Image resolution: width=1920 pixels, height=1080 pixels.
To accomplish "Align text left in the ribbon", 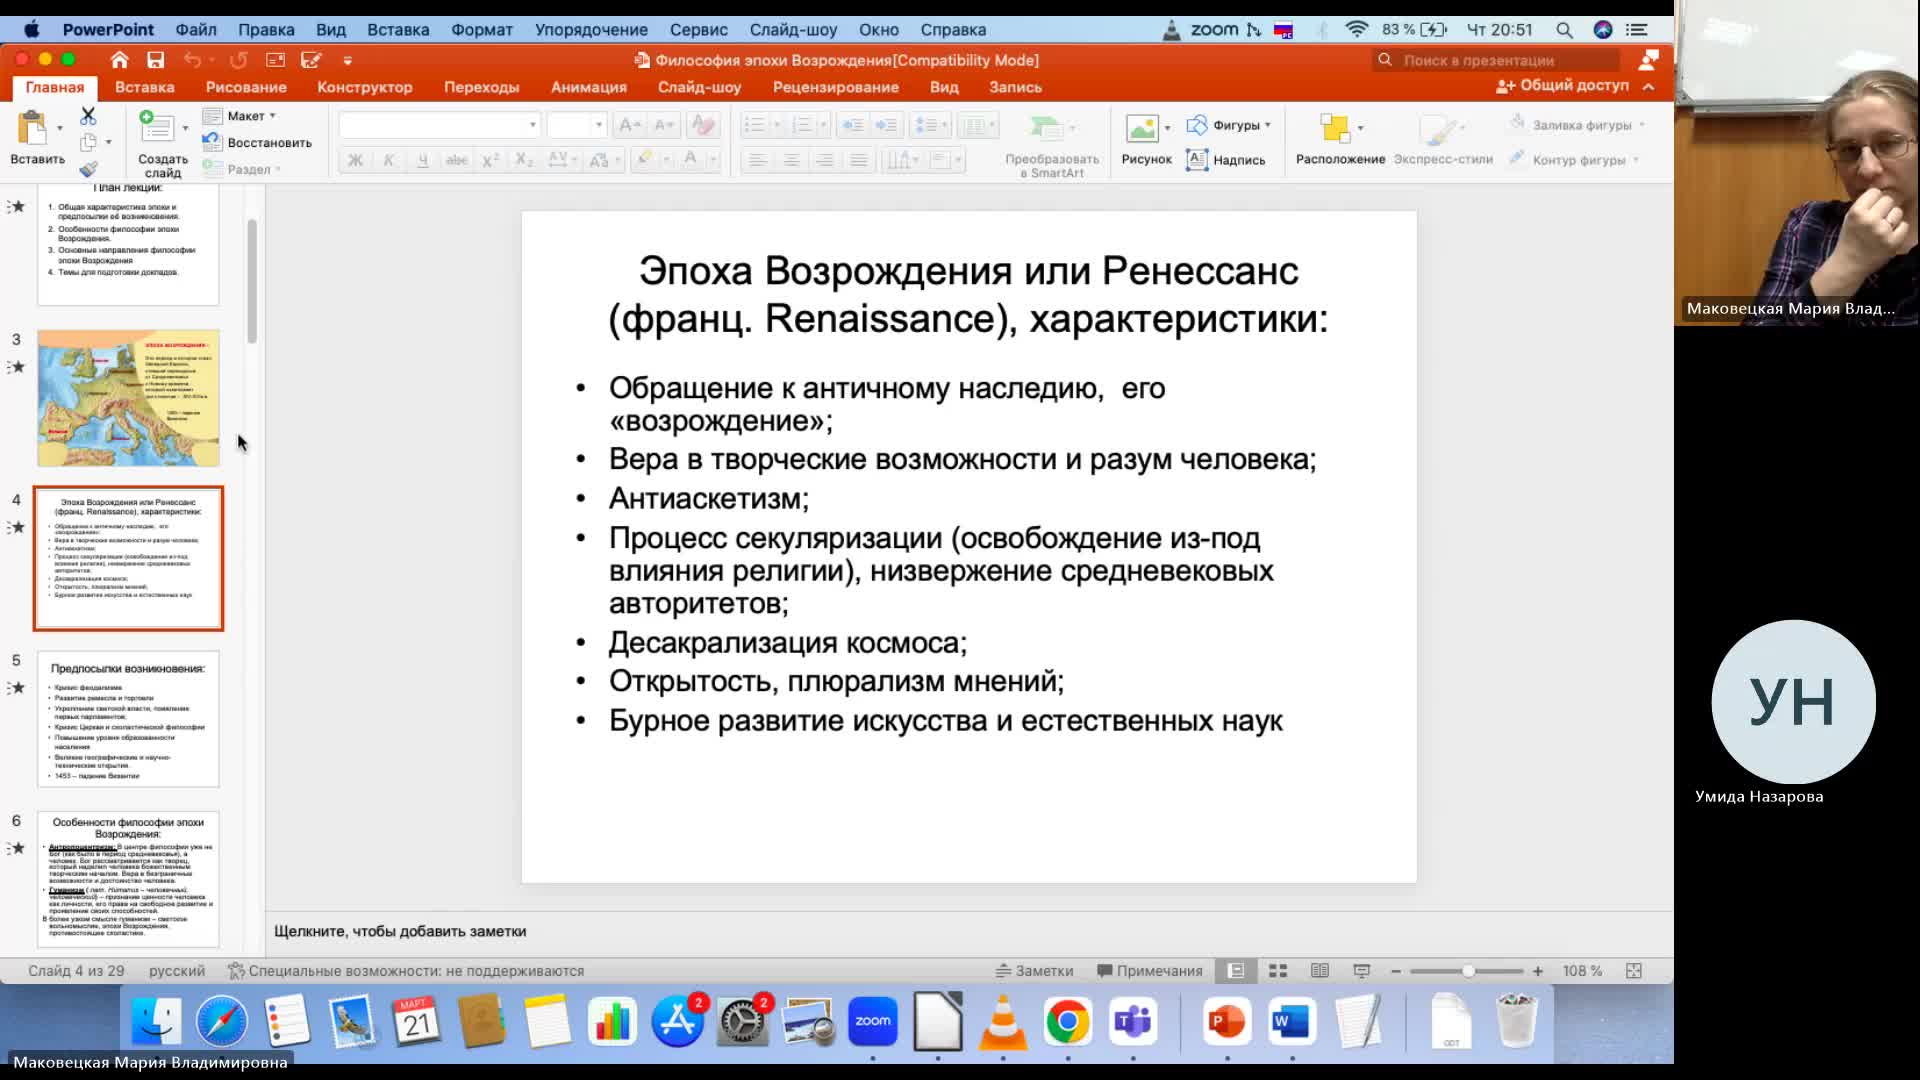I will pyautogui.click(x=758, y=160).
